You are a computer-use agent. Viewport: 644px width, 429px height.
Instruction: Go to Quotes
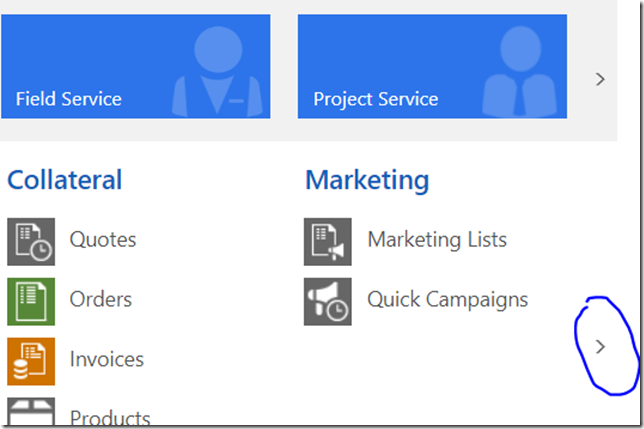(103, 240)
